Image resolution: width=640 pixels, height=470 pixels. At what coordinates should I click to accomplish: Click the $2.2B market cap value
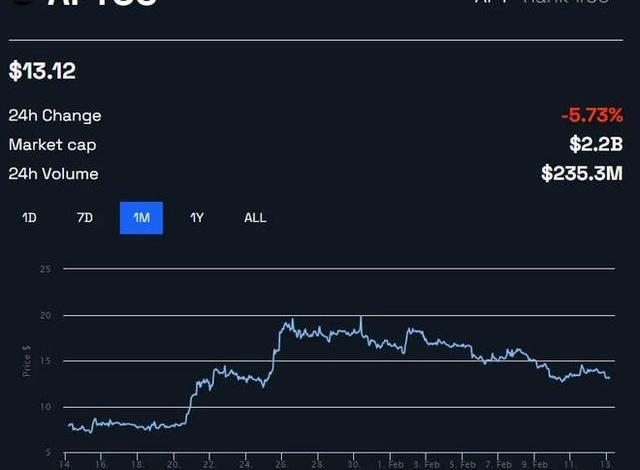click(x=596, y=145)
